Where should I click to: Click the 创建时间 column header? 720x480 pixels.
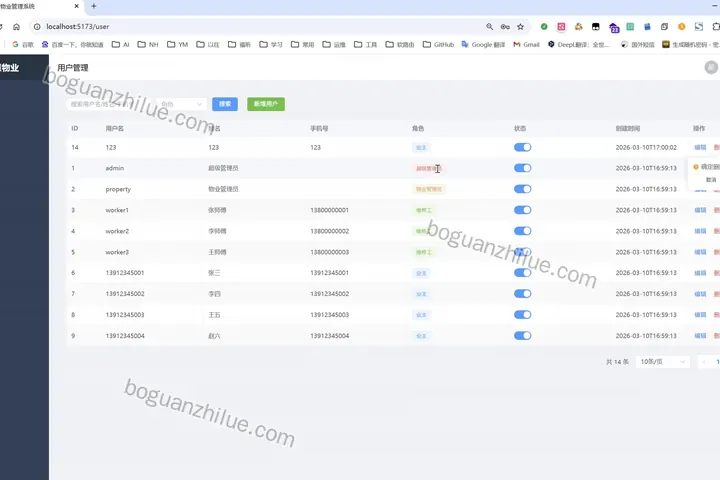(x=628, y=129)
